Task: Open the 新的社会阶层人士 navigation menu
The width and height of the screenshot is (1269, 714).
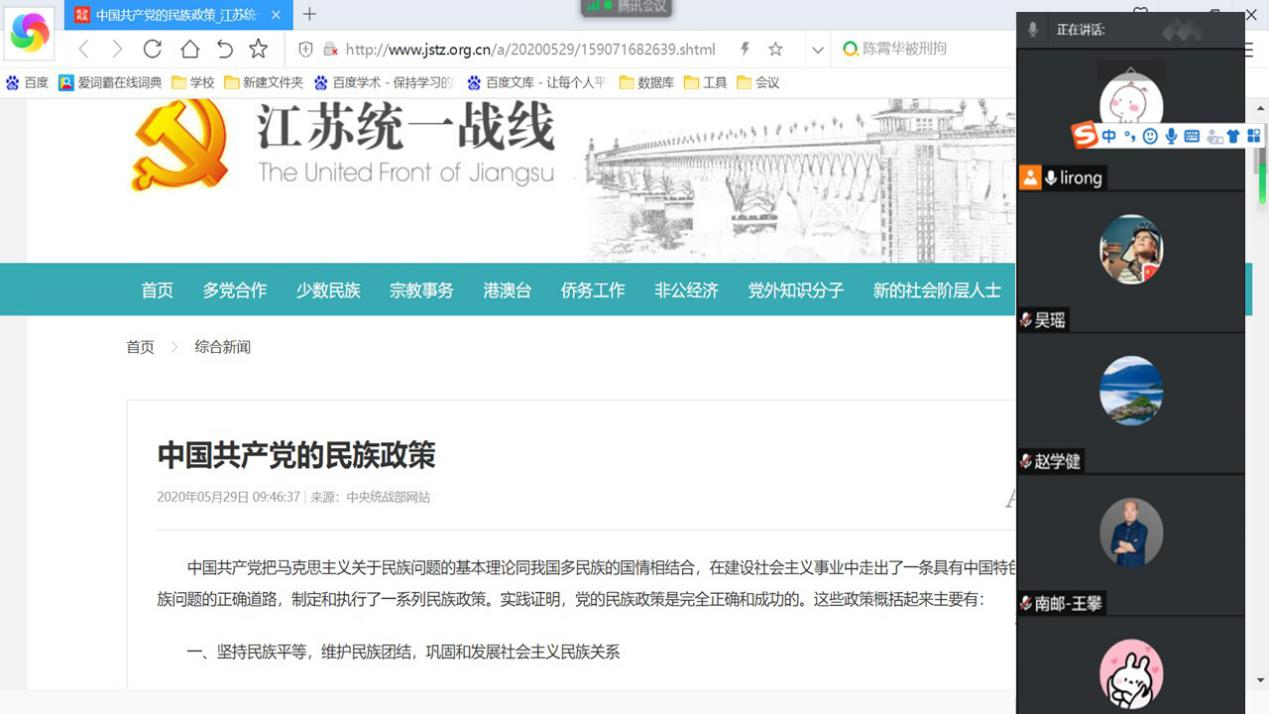Action: coord(937,290)
